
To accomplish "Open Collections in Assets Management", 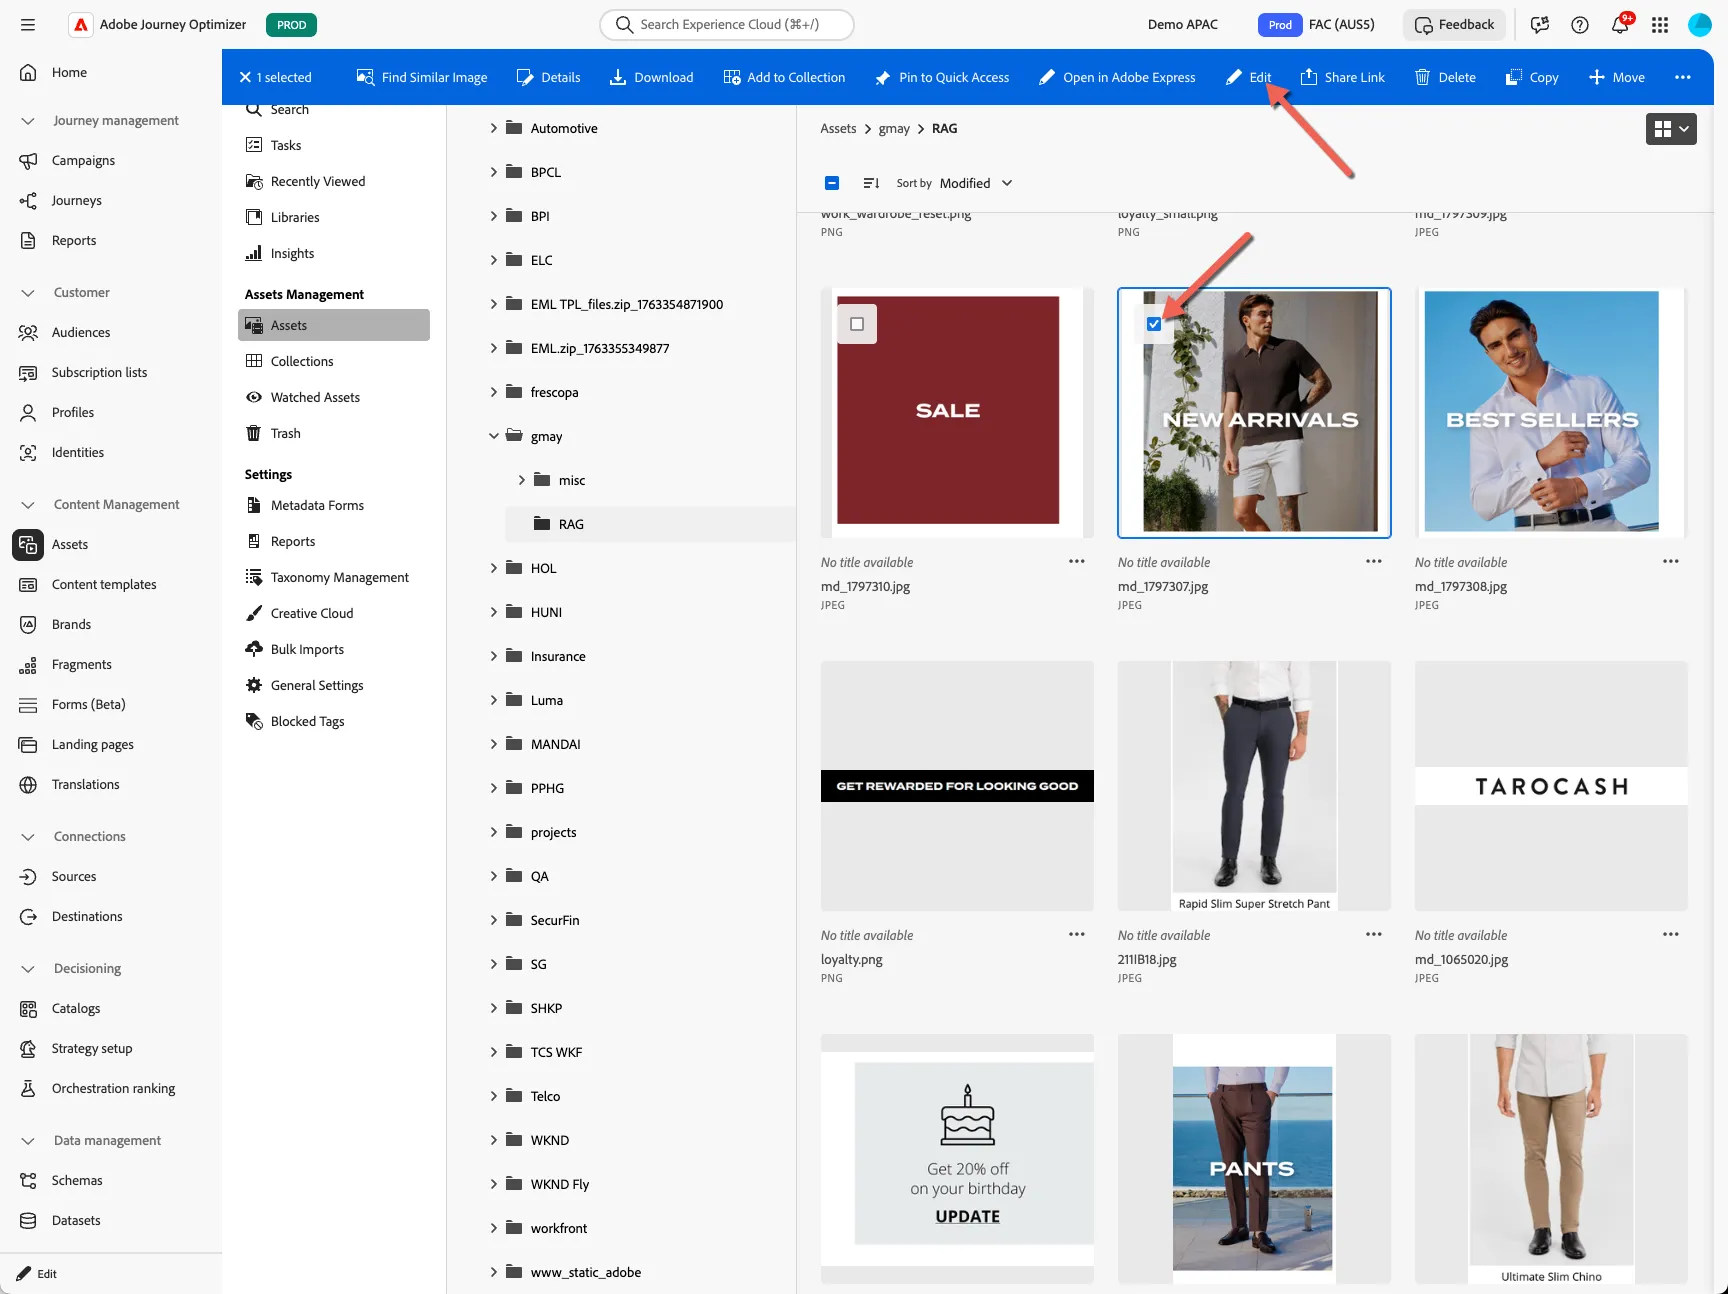I will 334,361.
